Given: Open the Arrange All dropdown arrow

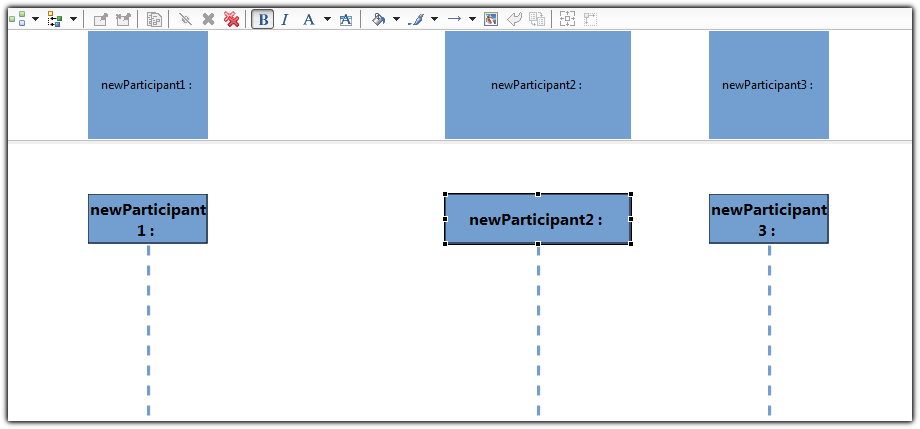Looking at the screenshot, I should [35, 19].
